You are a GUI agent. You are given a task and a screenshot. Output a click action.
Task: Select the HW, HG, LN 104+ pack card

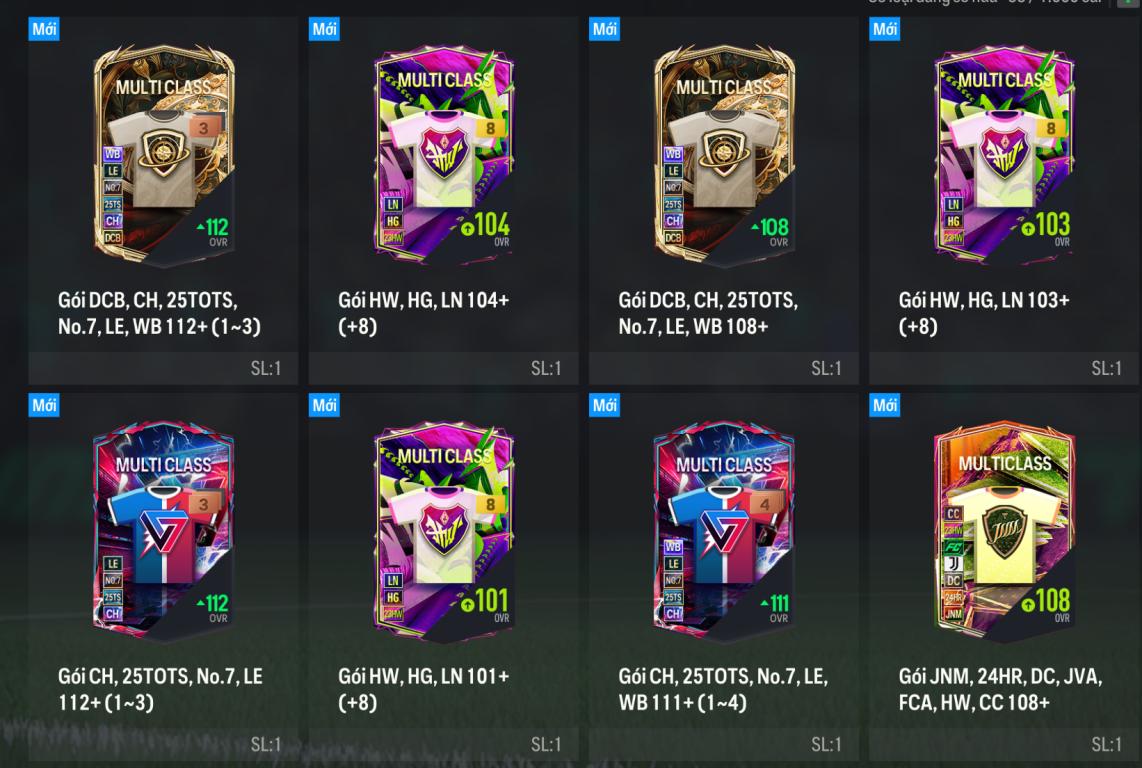click(x=444, y=155)
